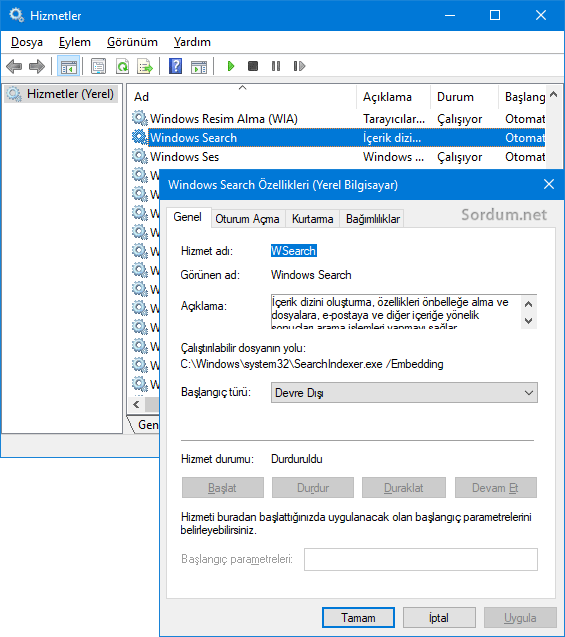Open the Yardım menu
Screen dimensions: 565x637
[192, 42]
